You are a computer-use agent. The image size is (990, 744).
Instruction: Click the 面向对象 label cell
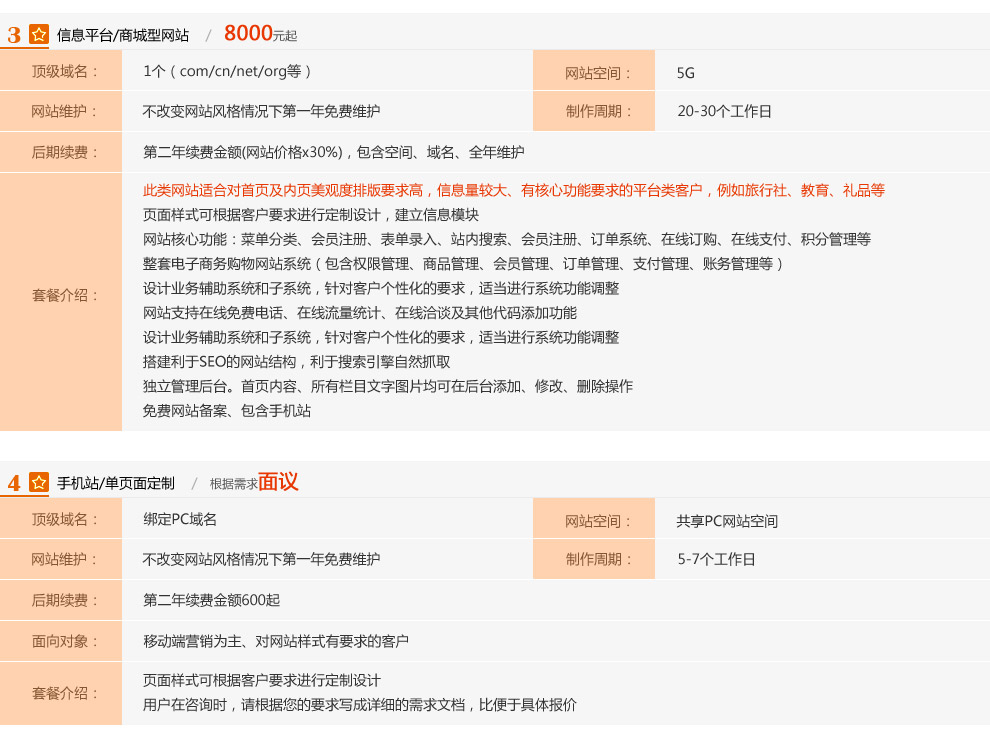coord(61,641)
